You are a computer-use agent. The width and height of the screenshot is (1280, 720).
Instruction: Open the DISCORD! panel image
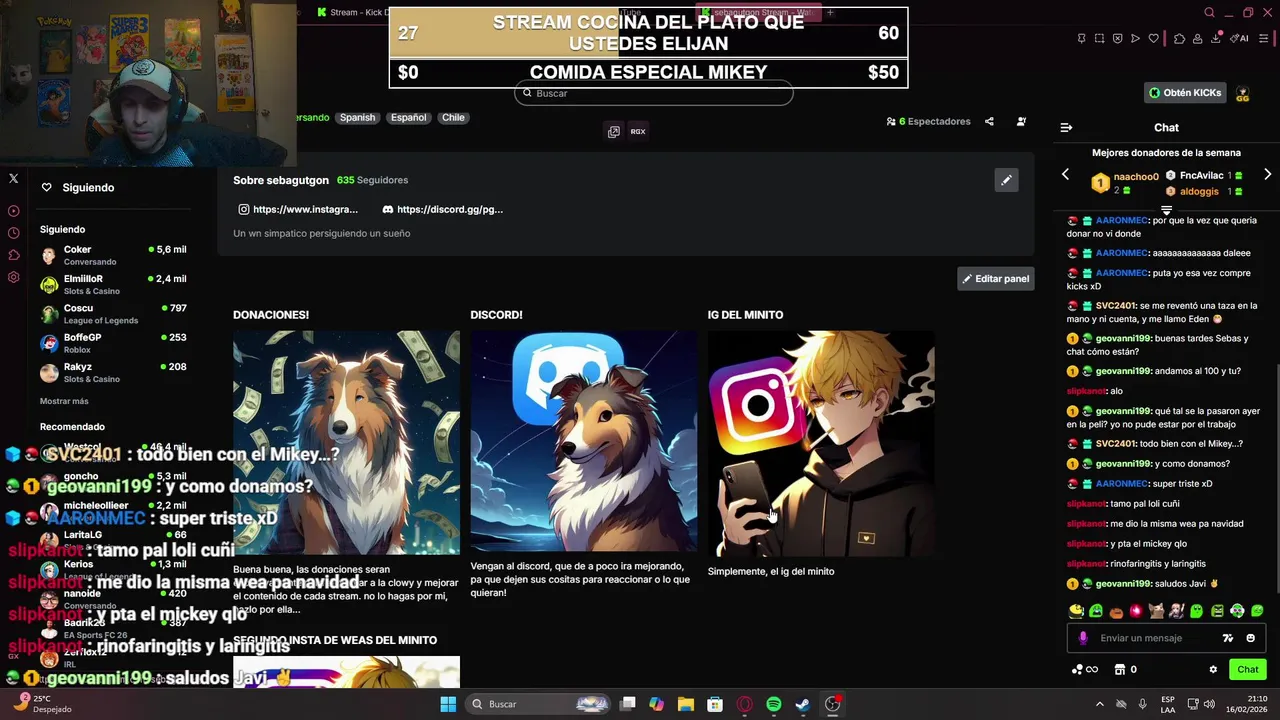(x=584, y=442)
